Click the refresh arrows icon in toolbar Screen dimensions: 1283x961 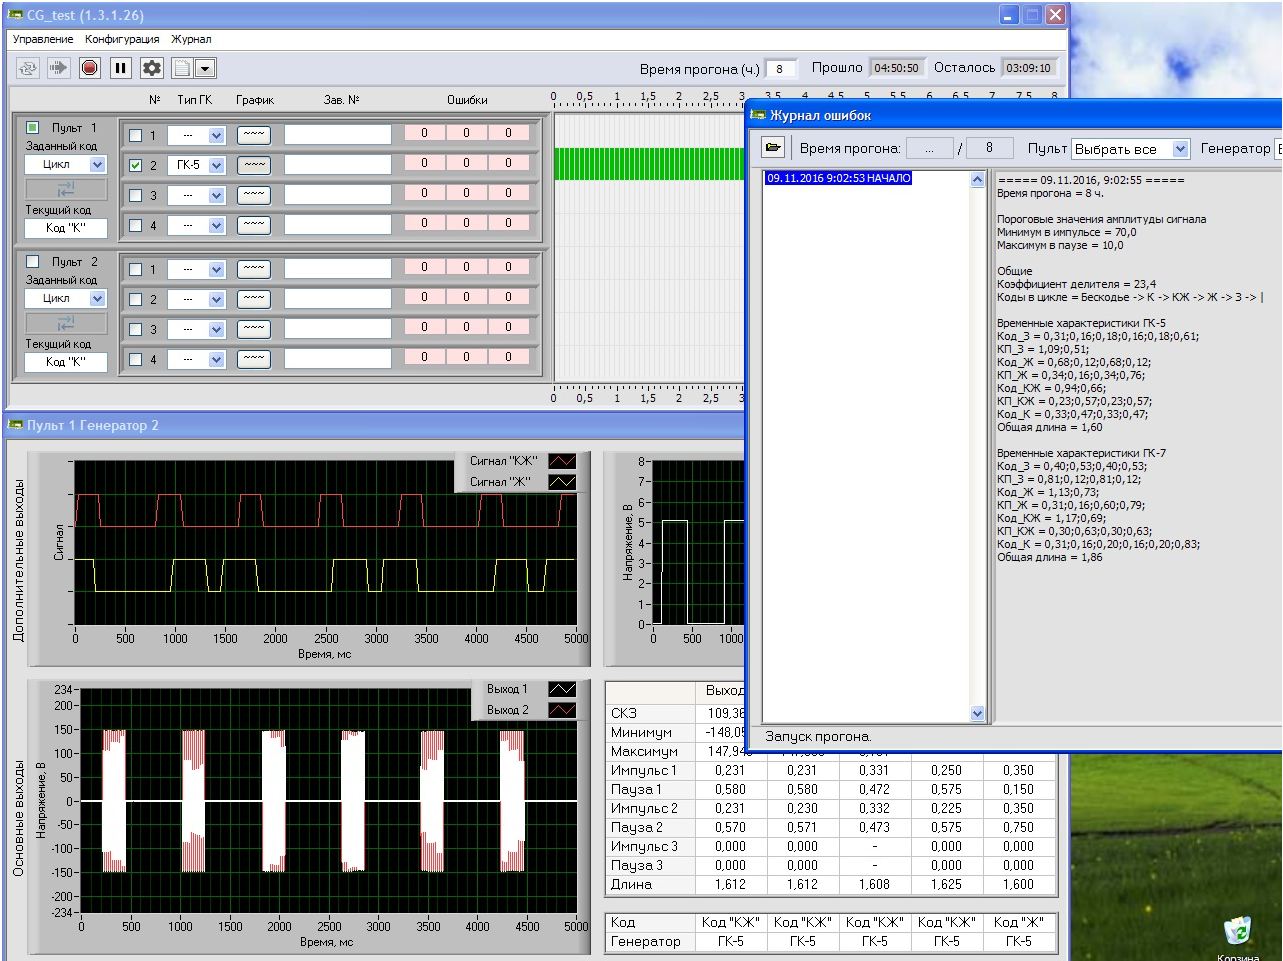(x=28, y=68)
